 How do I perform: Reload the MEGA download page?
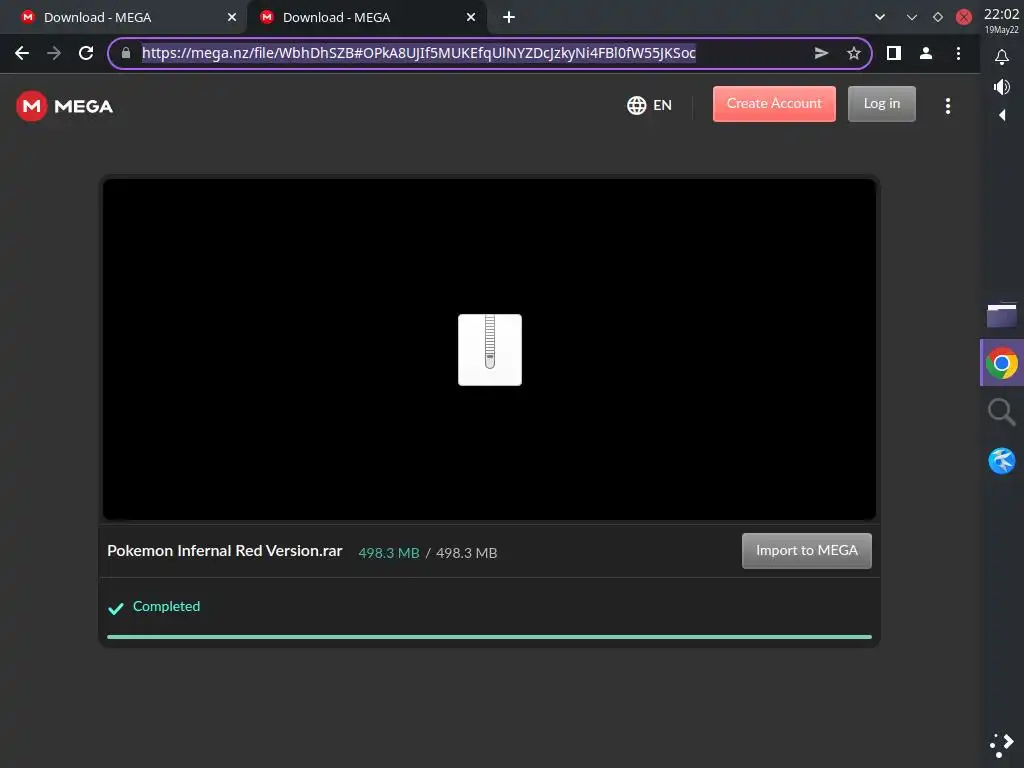86,53
